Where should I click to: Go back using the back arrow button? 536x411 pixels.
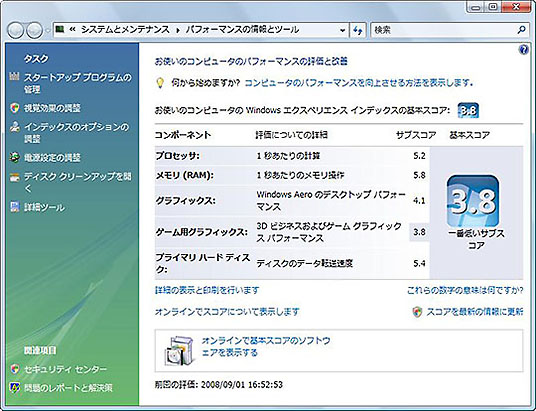(x=15, y=30)
